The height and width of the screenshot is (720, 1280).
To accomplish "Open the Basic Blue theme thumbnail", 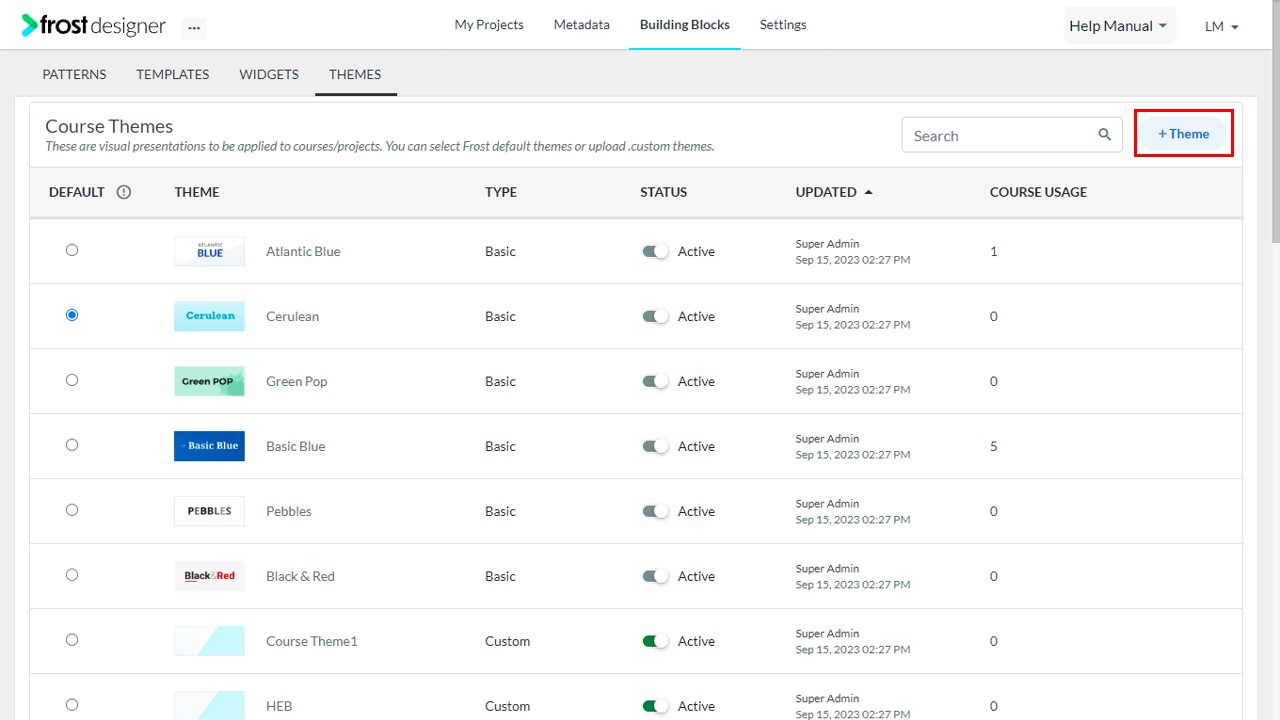I will (x=209, y=446).
